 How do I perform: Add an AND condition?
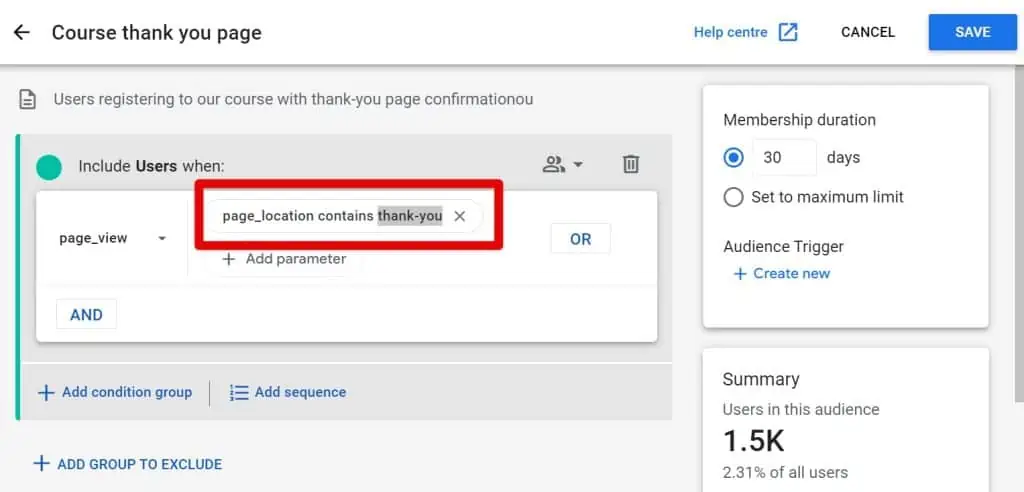(86, 314)
